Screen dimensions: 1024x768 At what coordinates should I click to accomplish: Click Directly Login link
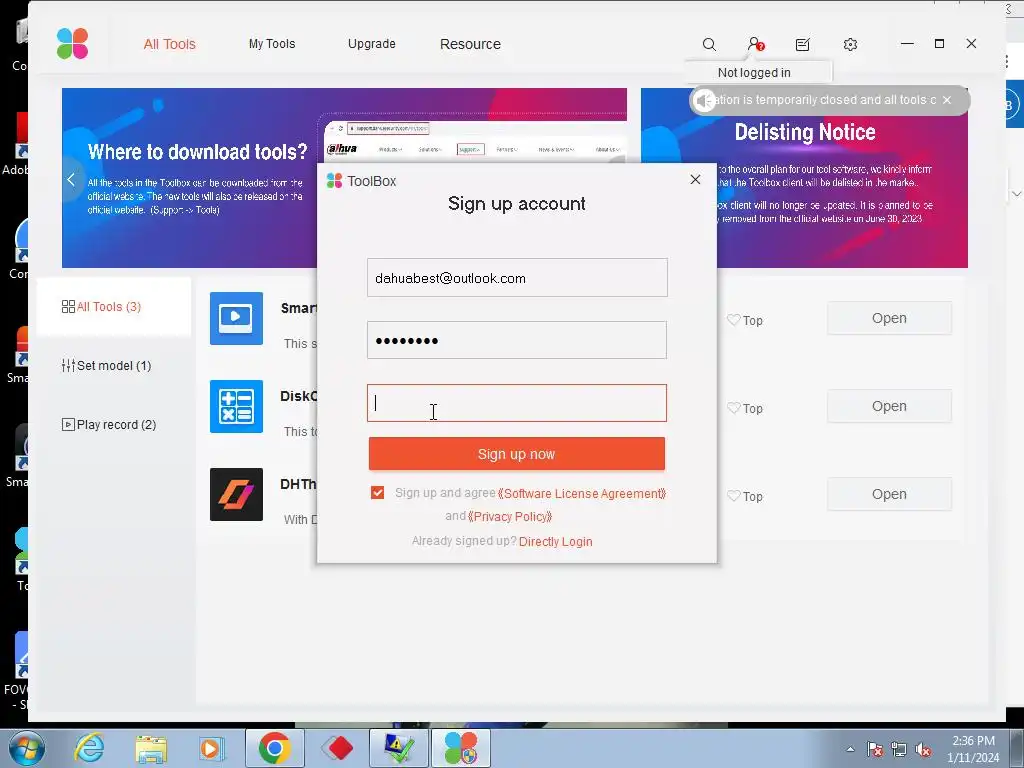coord(556,541)
